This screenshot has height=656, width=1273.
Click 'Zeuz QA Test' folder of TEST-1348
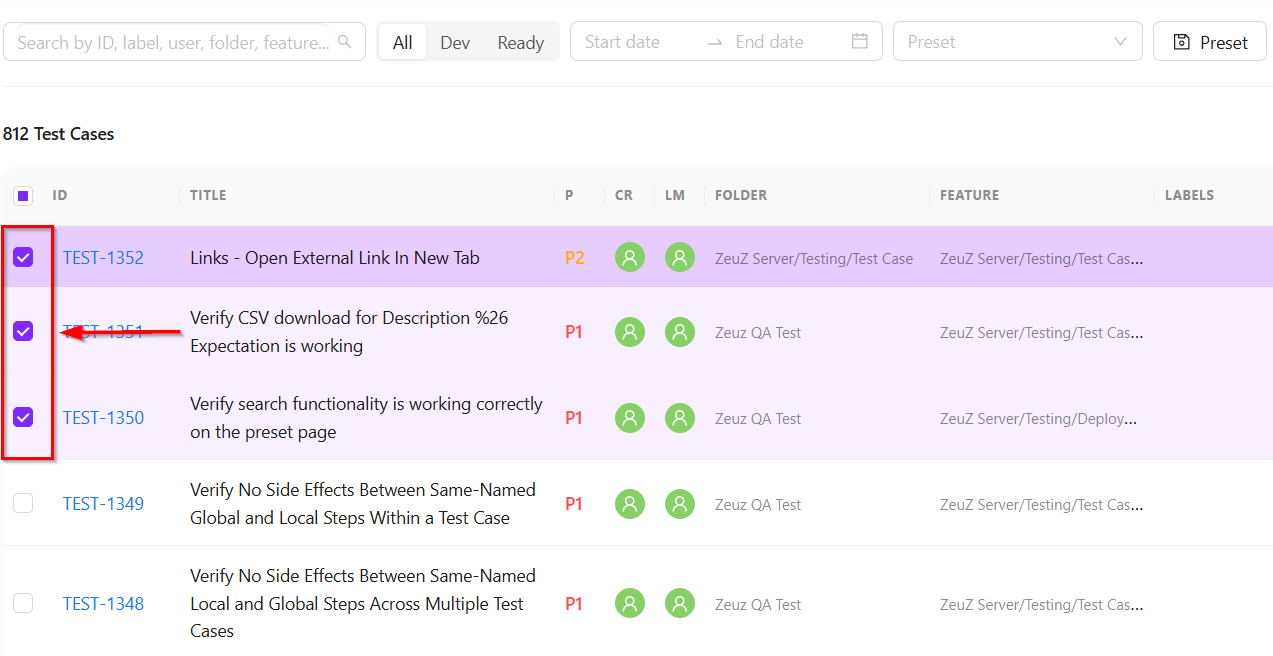[758, 605]
